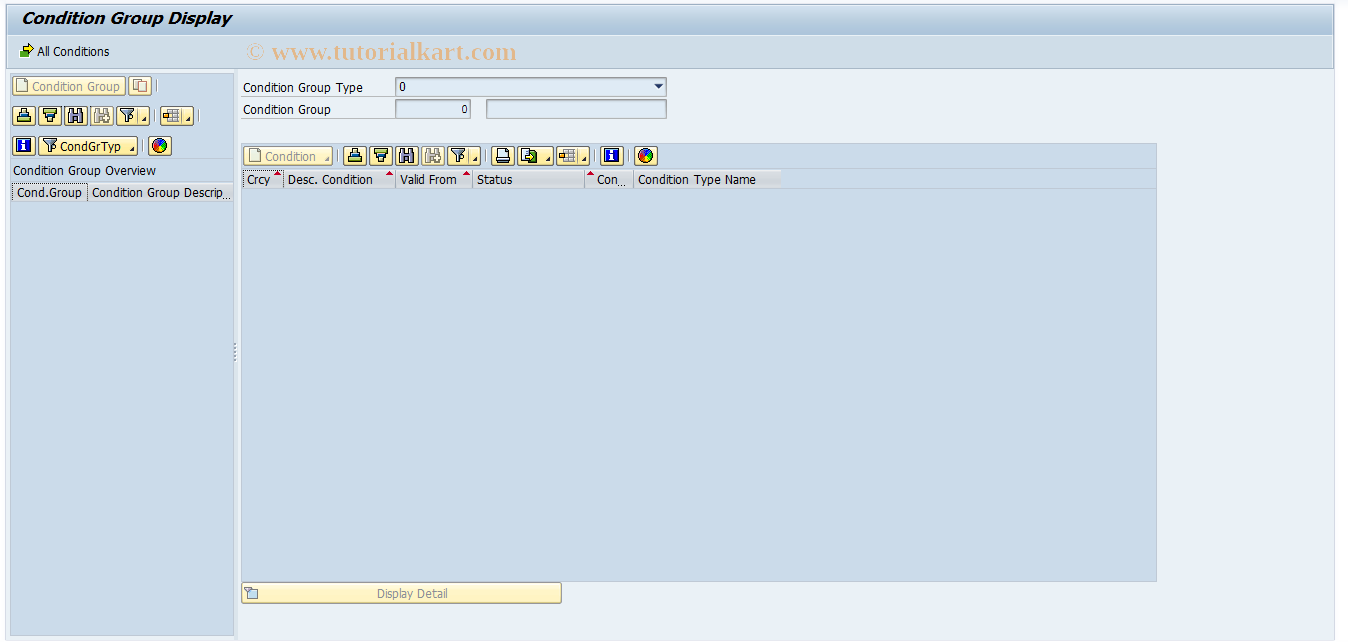Sort descending in the Condition Group Overview toolbar
1348x642 pixels.
tap(50, 116)
